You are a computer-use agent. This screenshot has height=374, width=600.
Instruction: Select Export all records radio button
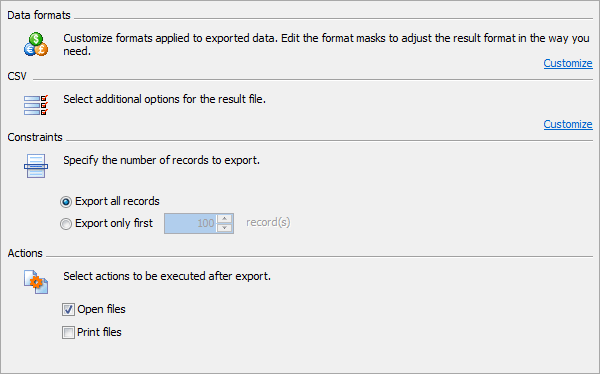66,202
